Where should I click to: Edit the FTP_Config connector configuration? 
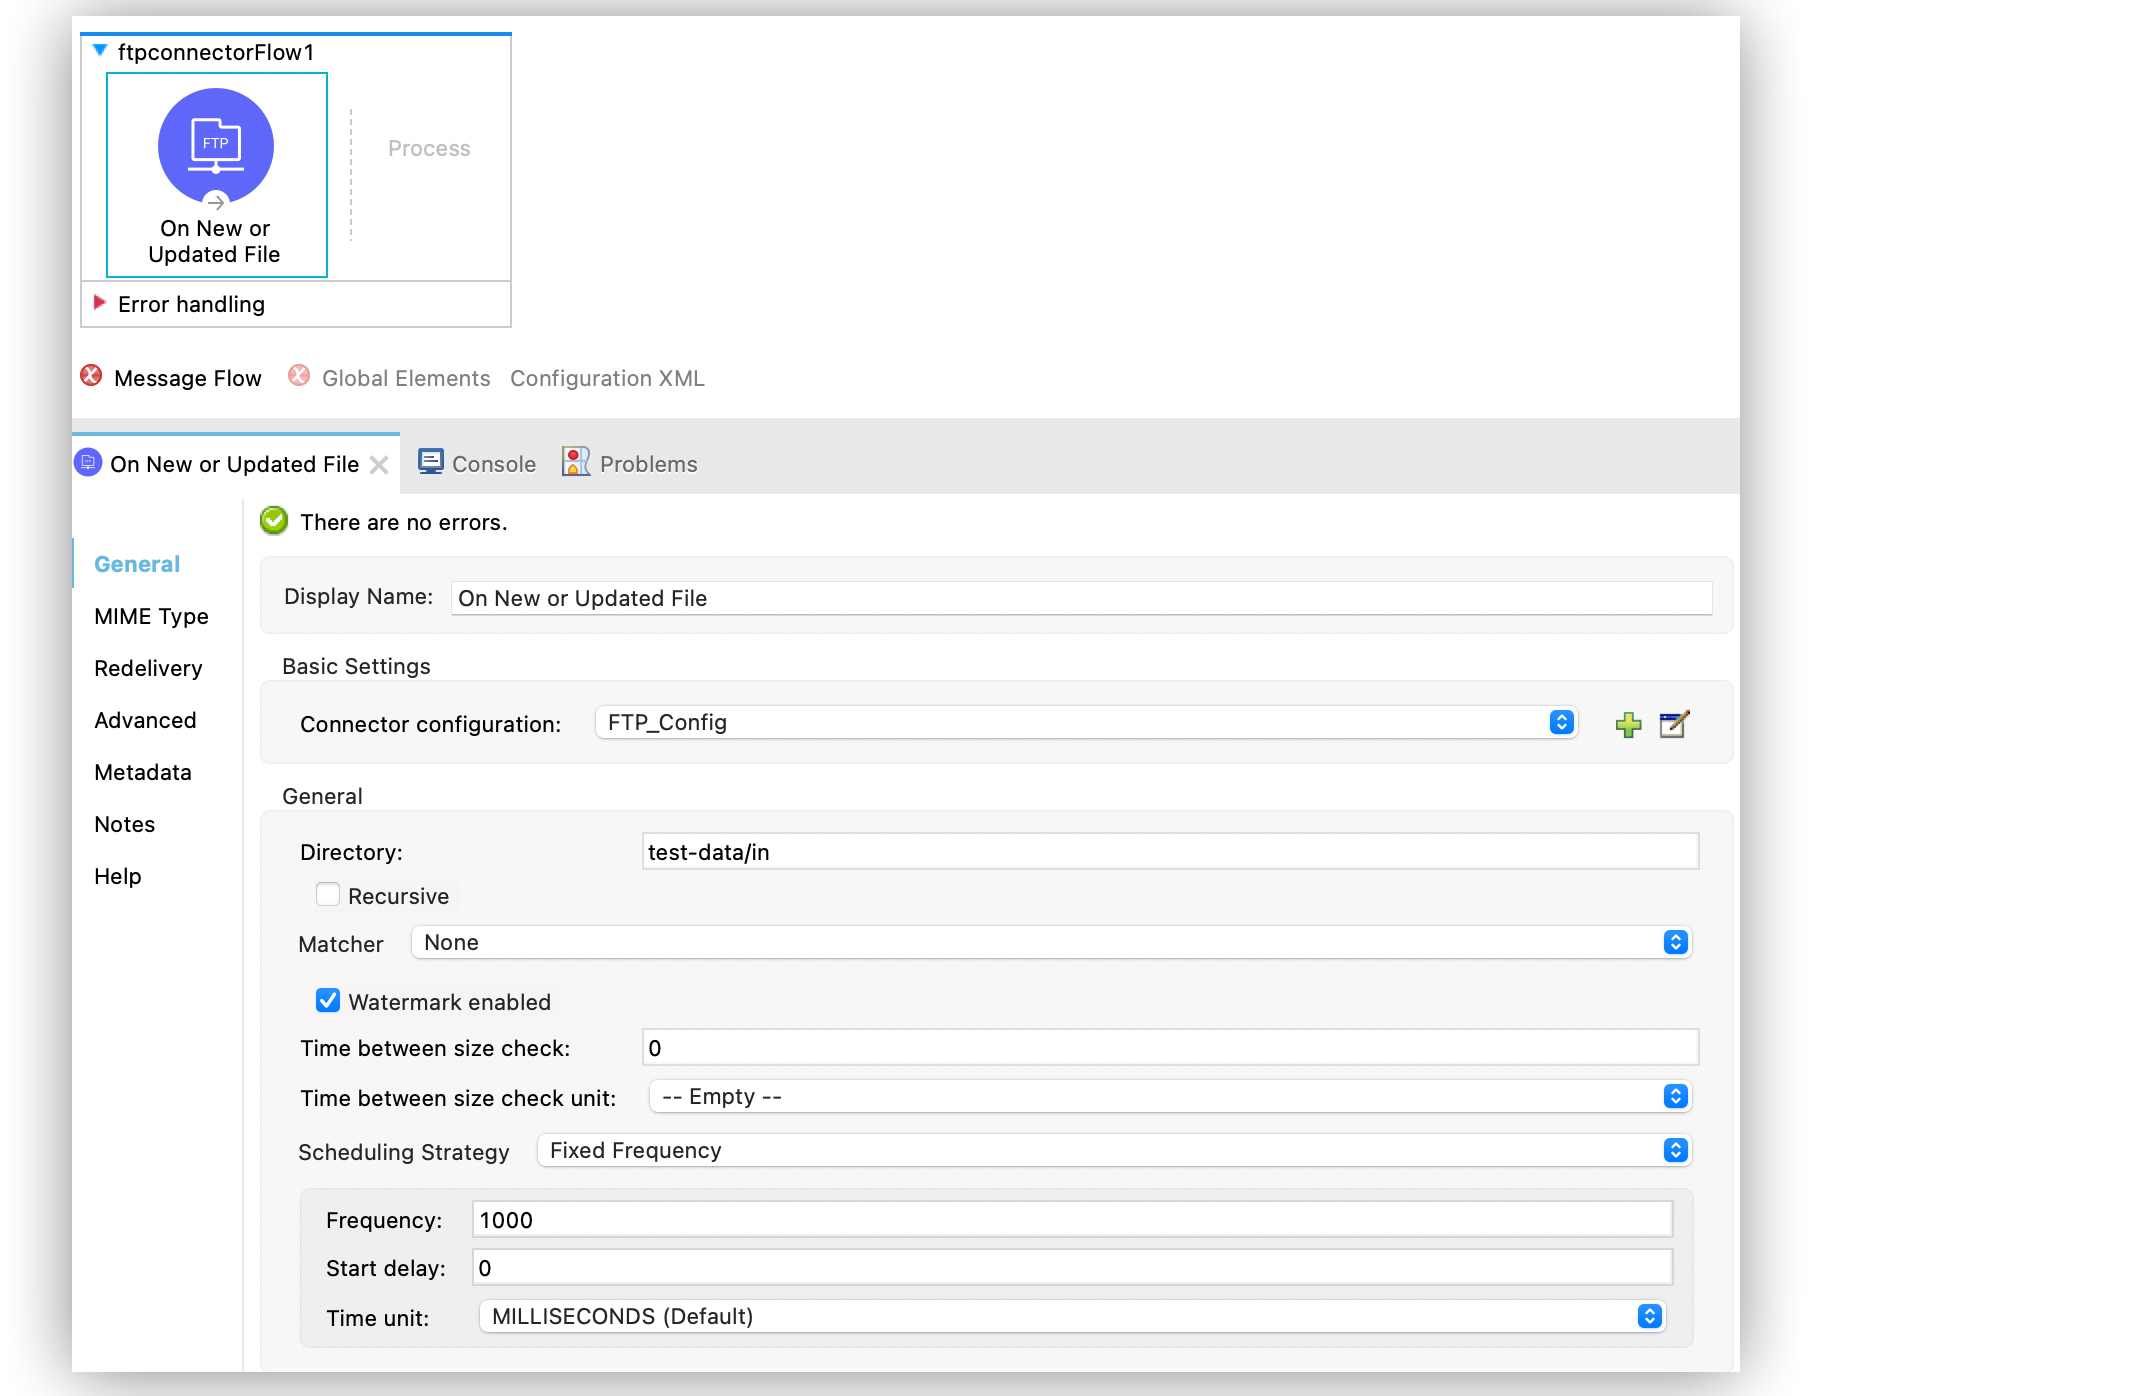click(1674, 724)
